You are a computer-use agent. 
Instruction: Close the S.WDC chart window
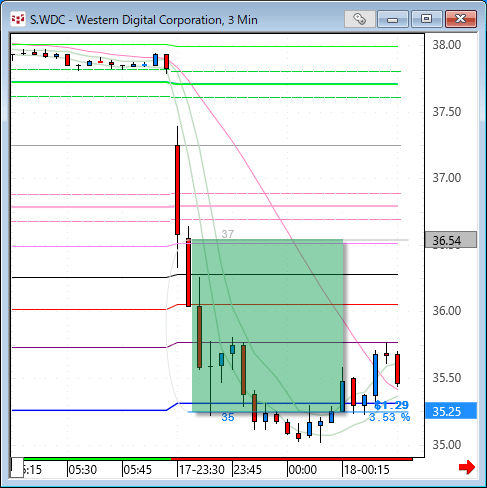tap(461, 19)
